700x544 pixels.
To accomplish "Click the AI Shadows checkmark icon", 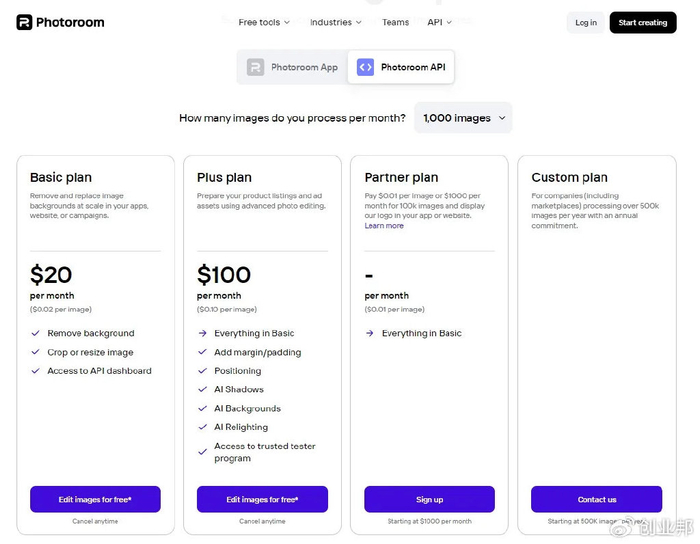I will click(203, 389).
